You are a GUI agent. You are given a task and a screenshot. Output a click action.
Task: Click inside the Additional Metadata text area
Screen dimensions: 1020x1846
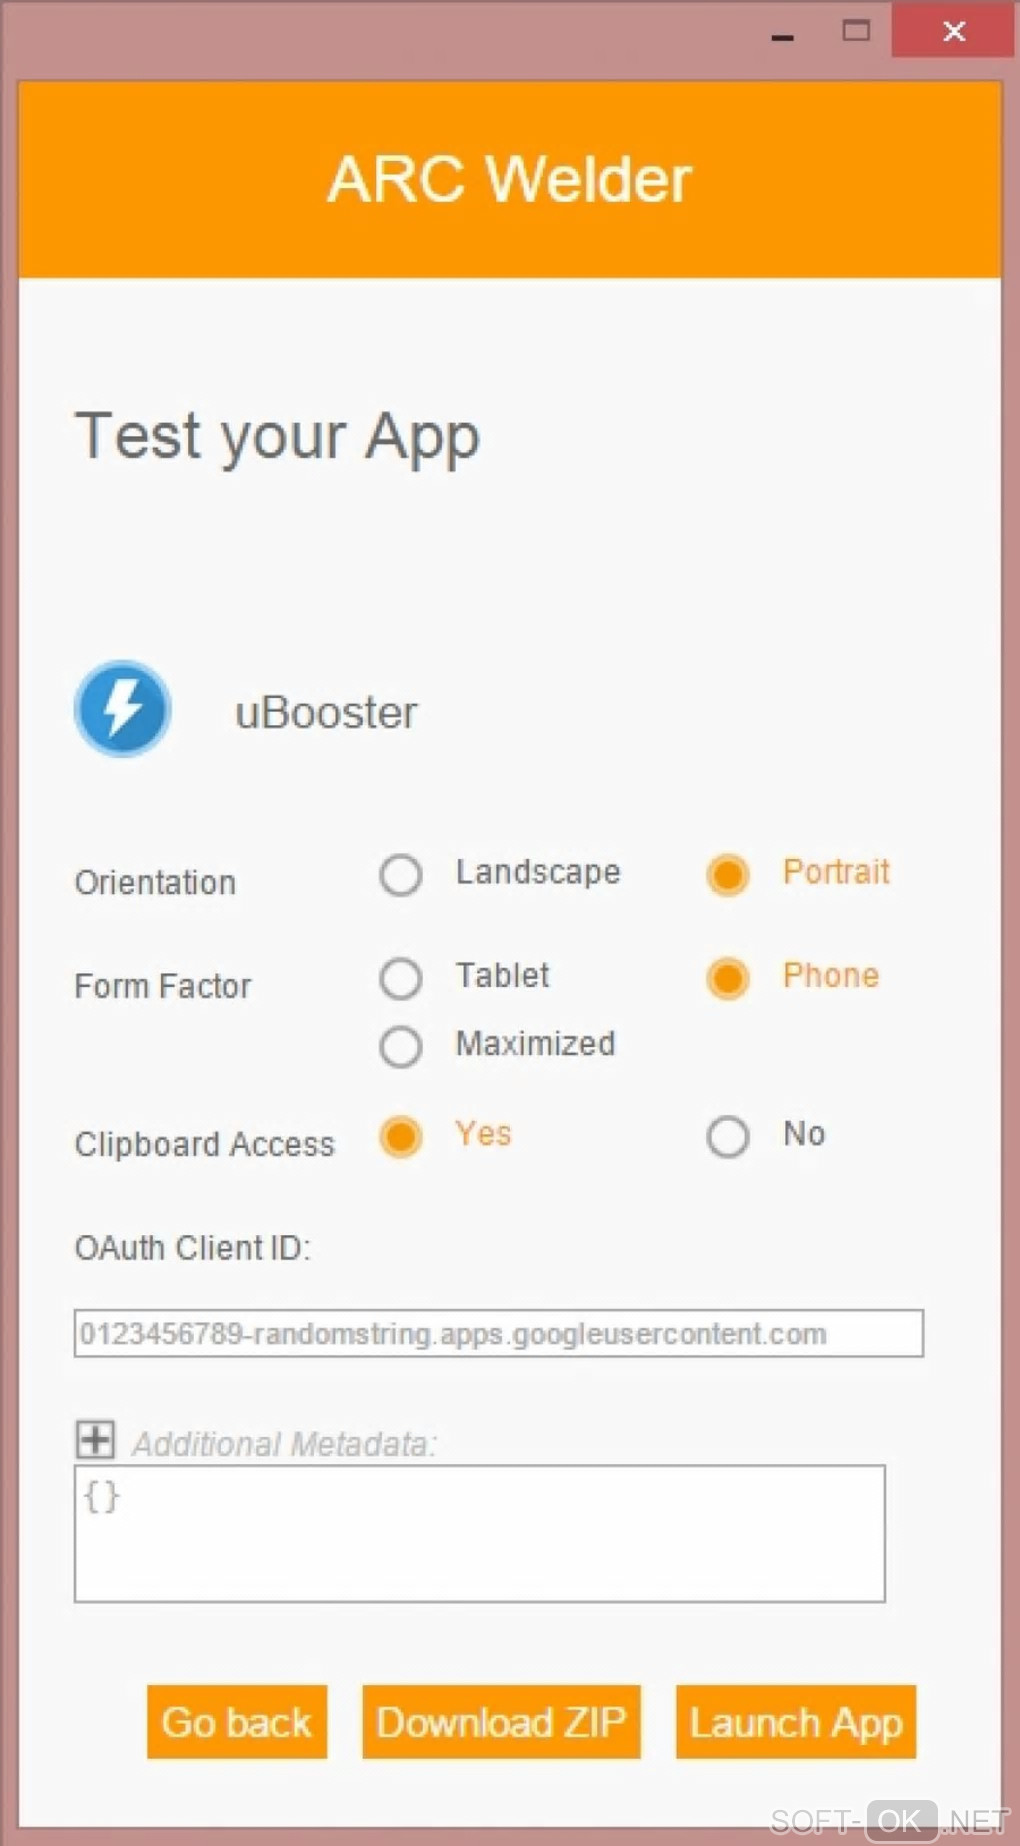(479, 1533)
